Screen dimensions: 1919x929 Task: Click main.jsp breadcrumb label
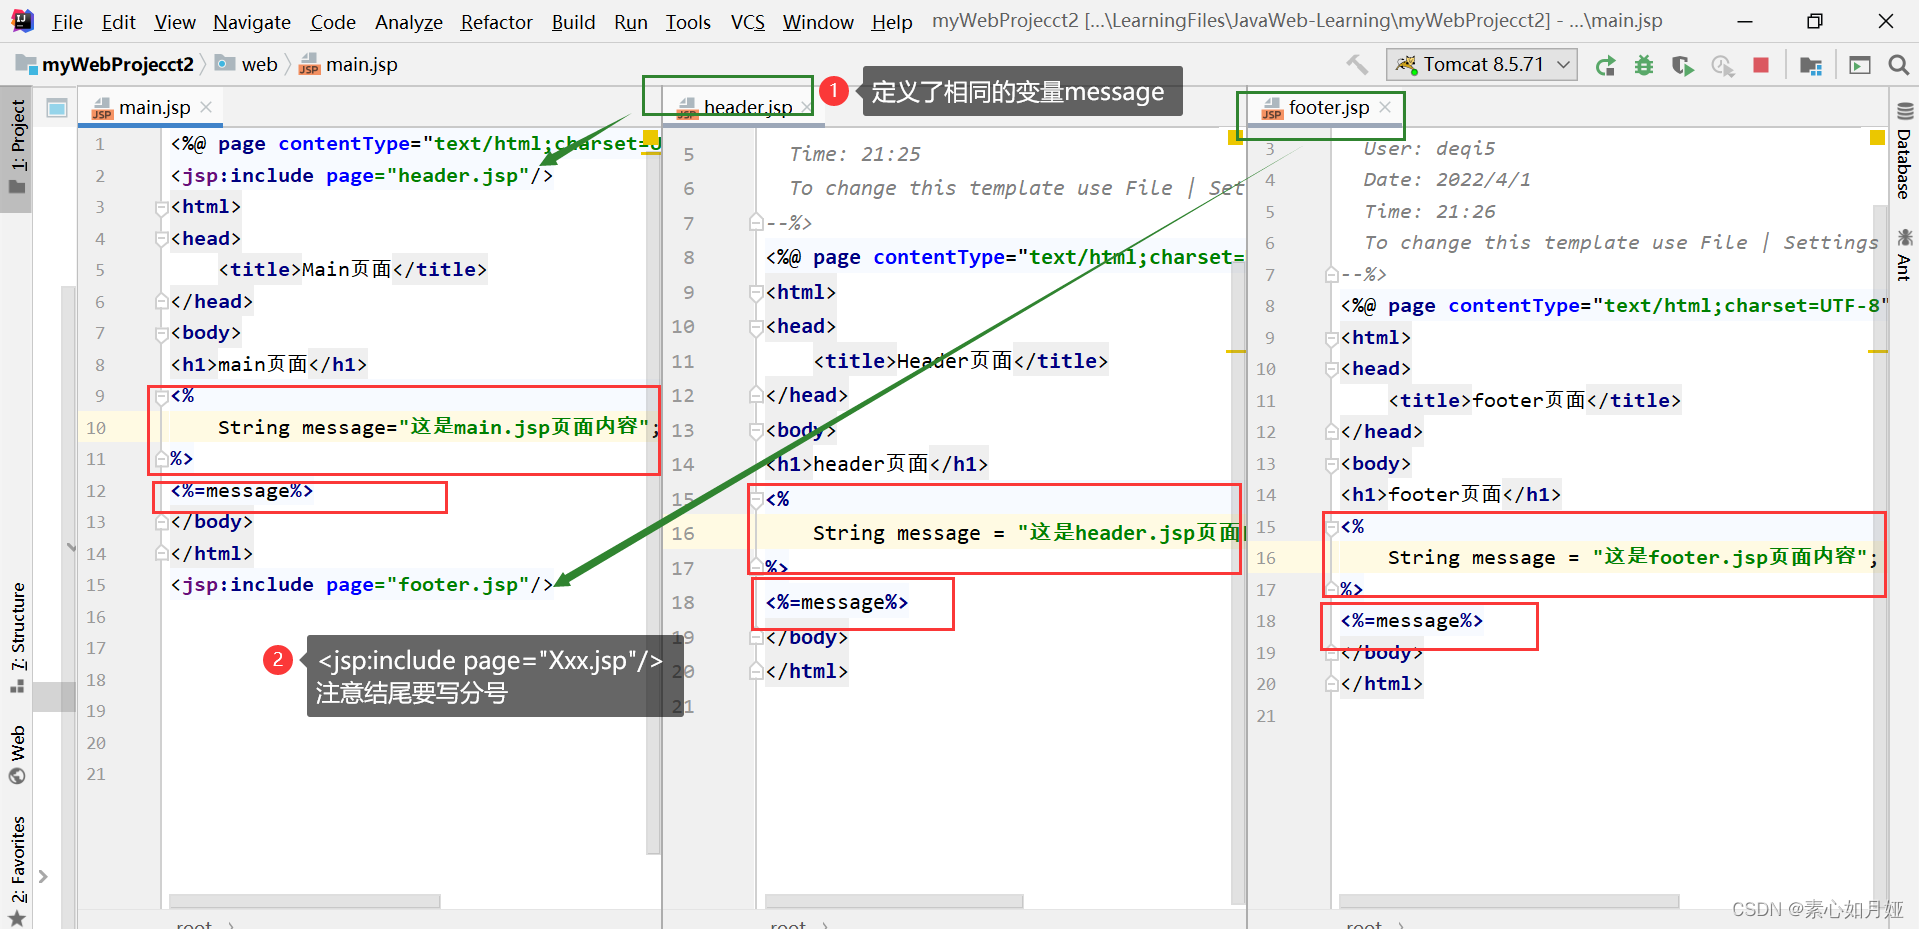(x=361, y=65)
